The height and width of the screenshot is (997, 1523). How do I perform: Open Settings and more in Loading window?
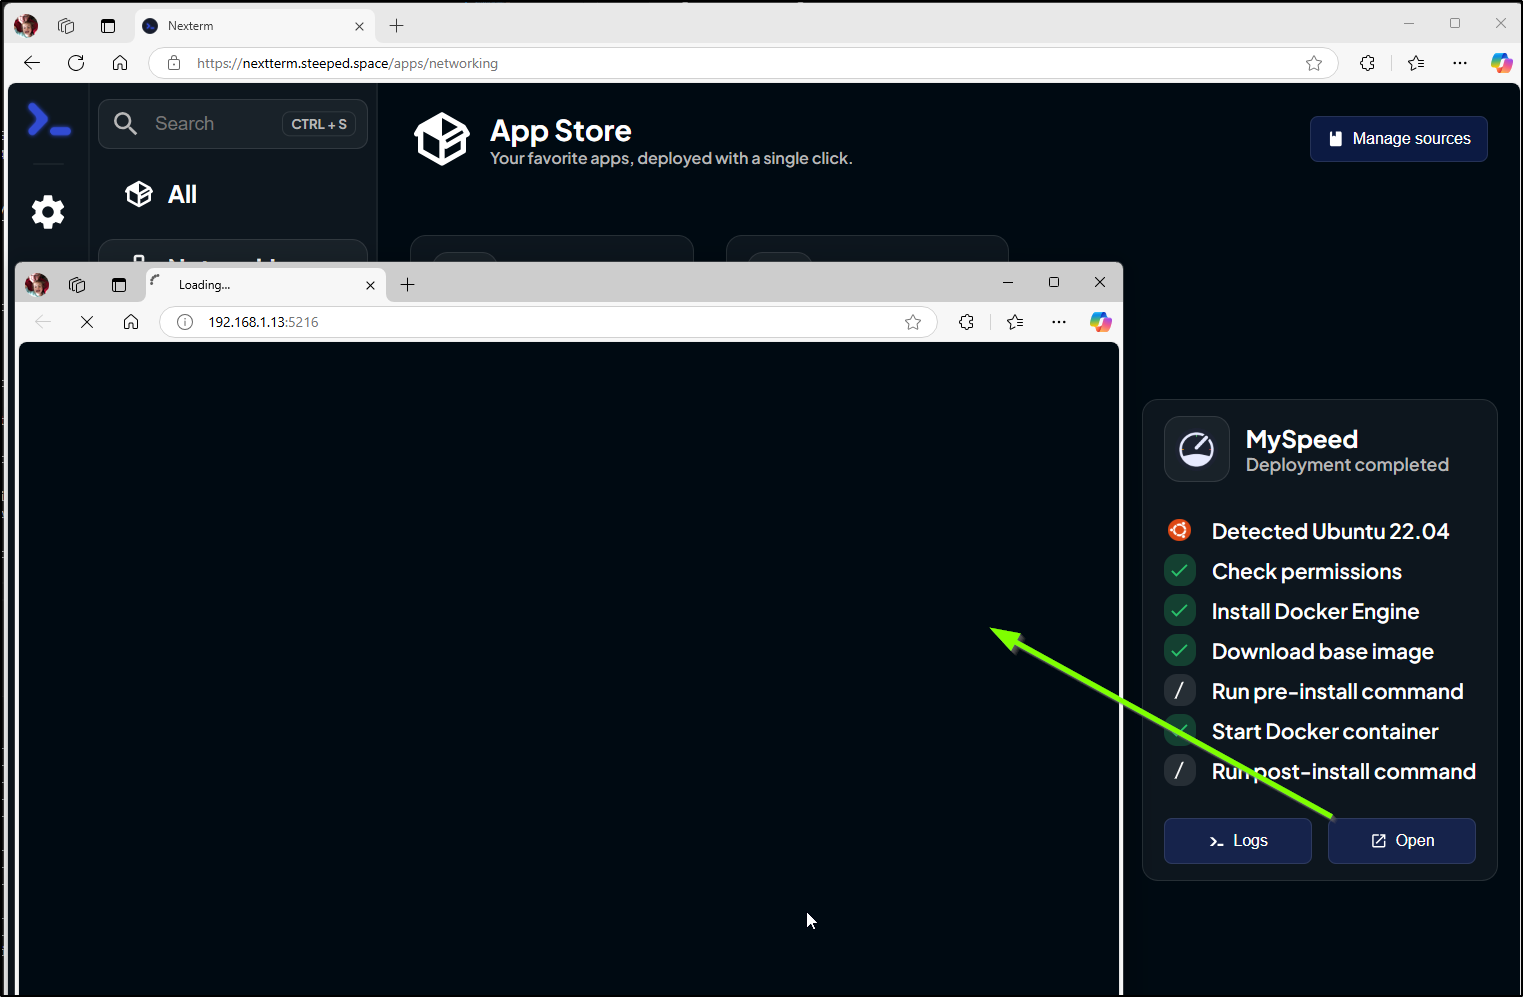pyautogui.click(x=1059, y=322)
